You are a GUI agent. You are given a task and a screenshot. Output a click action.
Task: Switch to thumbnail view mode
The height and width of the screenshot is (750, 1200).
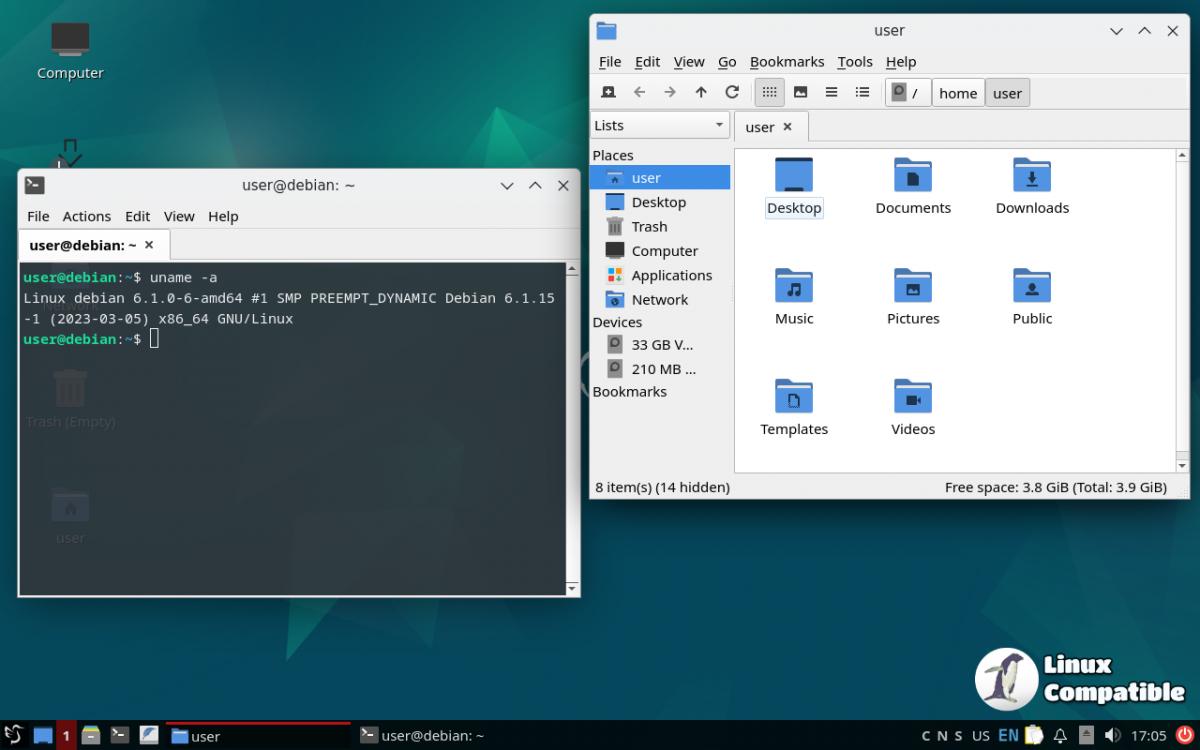click(800, 92)
